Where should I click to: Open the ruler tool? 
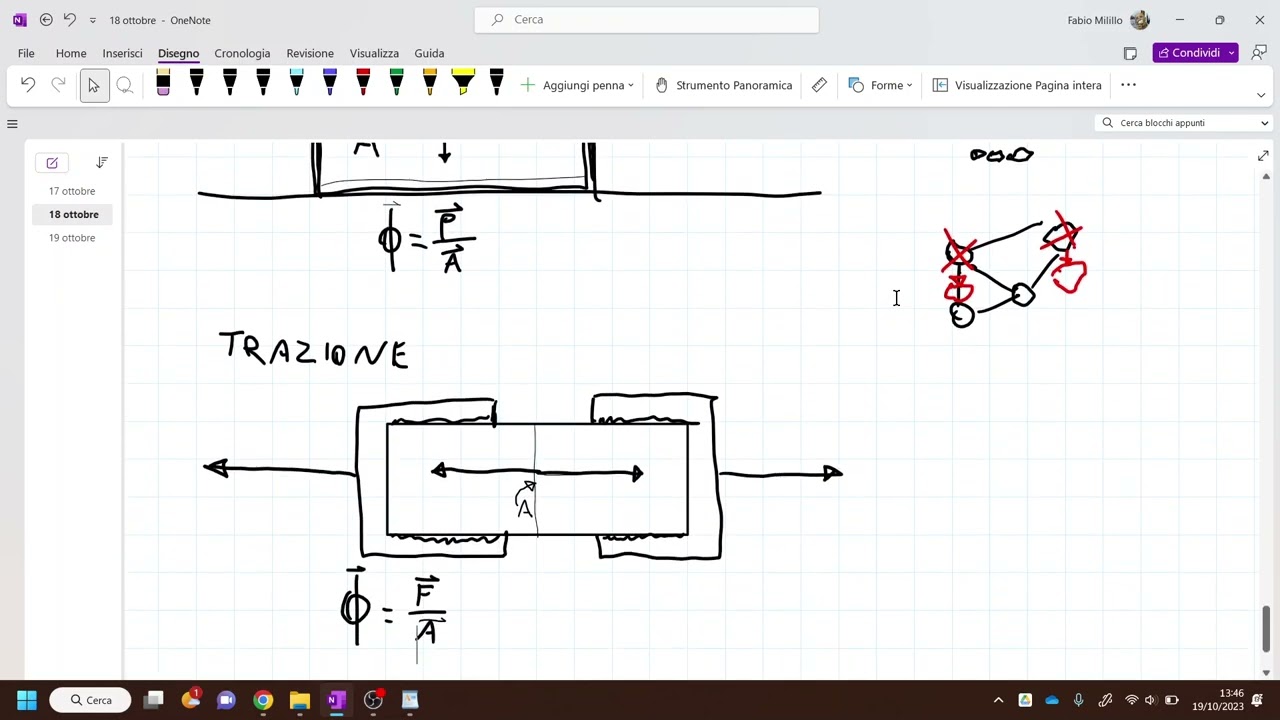pyautogui.click(x=819, y=85)
